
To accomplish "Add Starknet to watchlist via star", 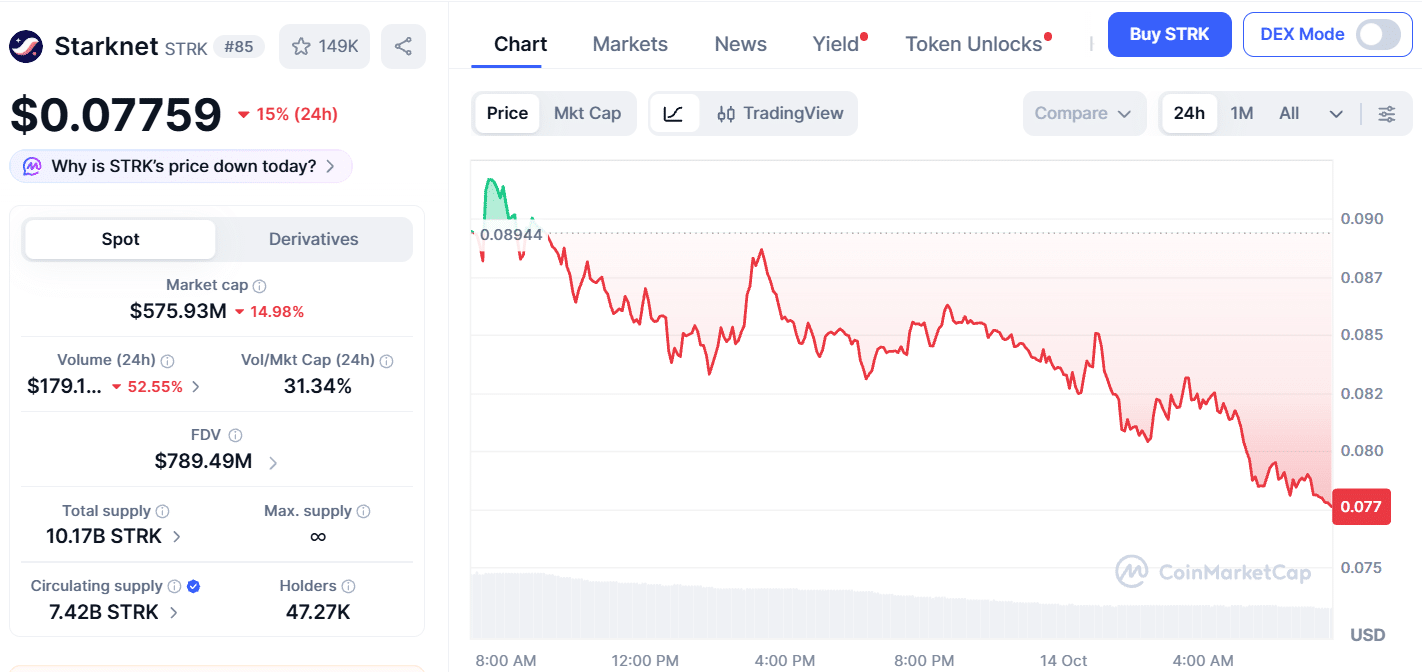I will click(325, 46).
